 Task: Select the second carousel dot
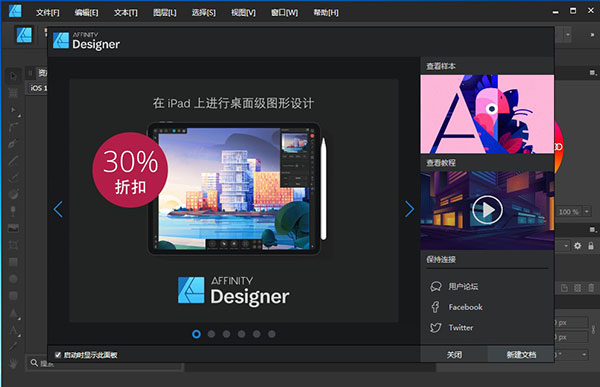pyautogui.click(x=211, y=334)
